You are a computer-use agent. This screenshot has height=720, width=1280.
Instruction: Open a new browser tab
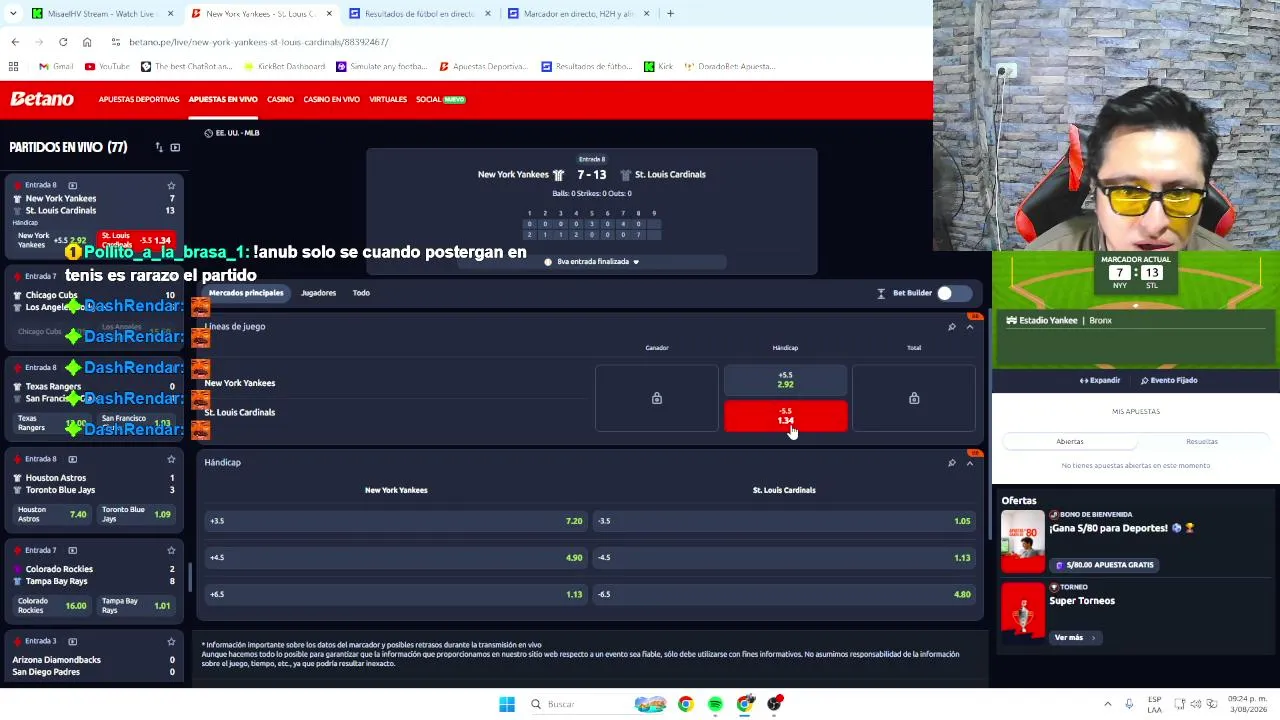670,14
